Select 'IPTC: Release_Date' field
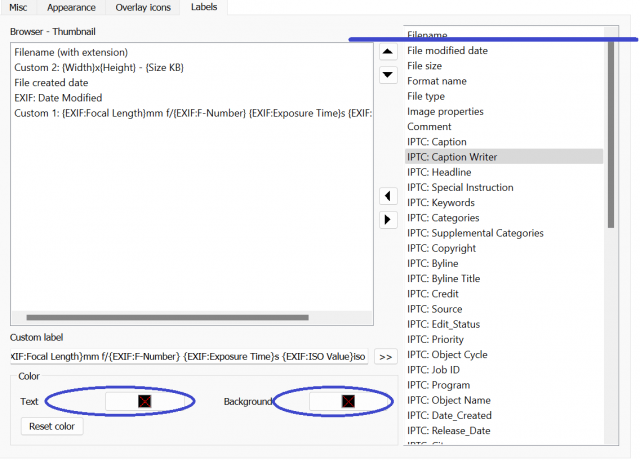This screenshot has width=640, height=460. pos(504,431)
